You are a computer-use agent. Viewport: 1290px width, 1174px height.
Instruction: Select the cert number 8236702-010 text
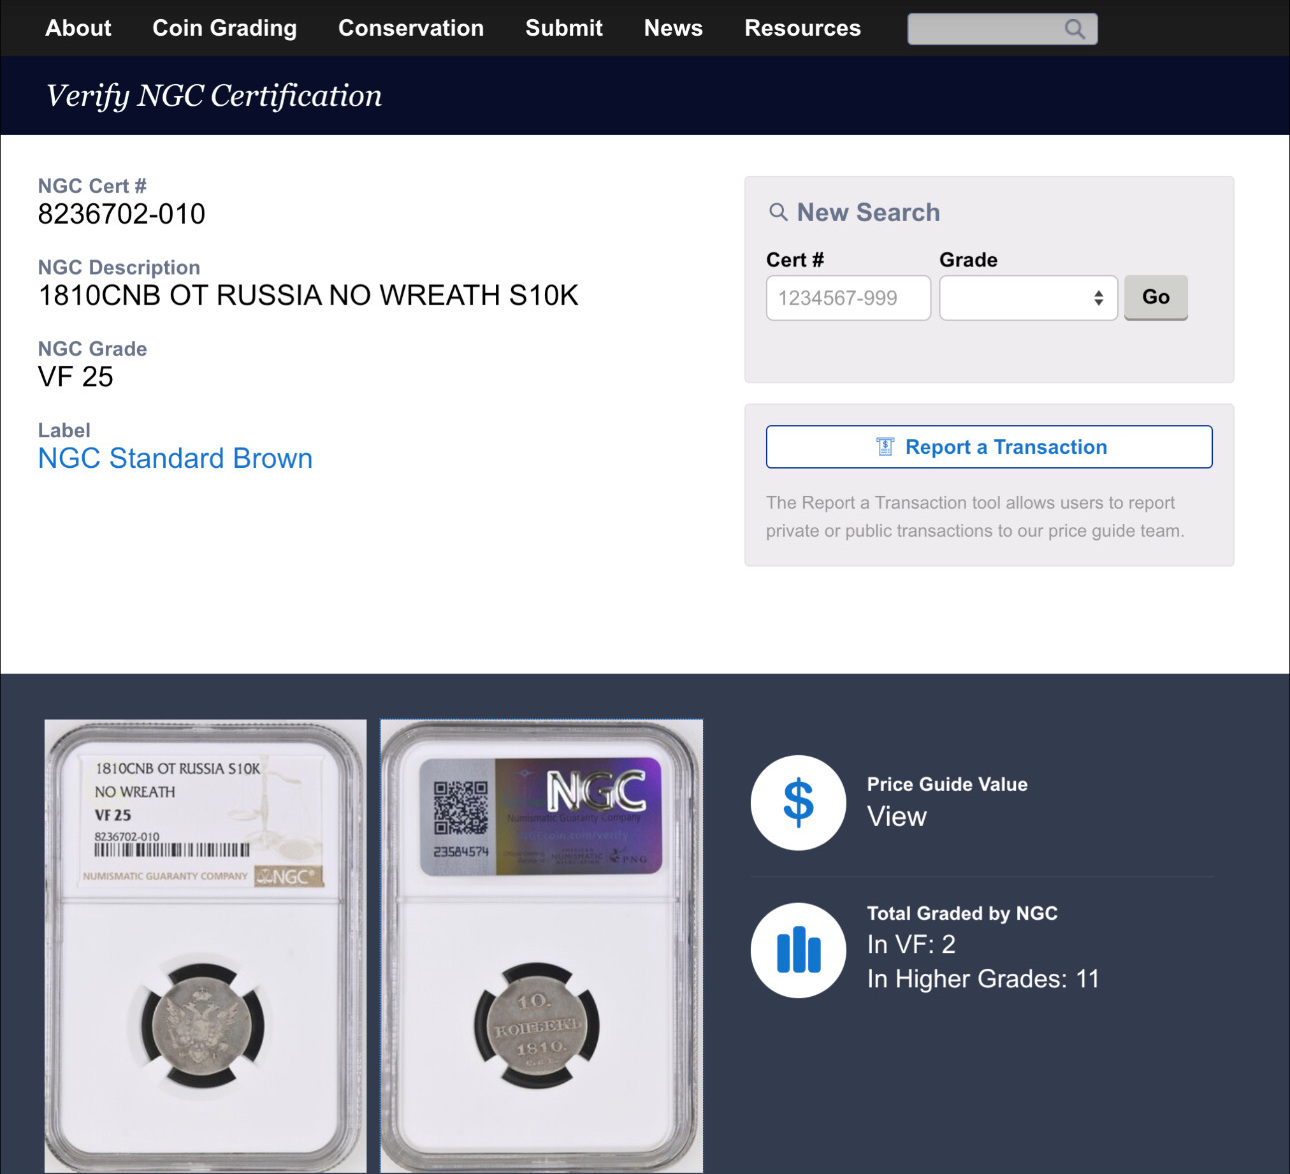(121, 214)
